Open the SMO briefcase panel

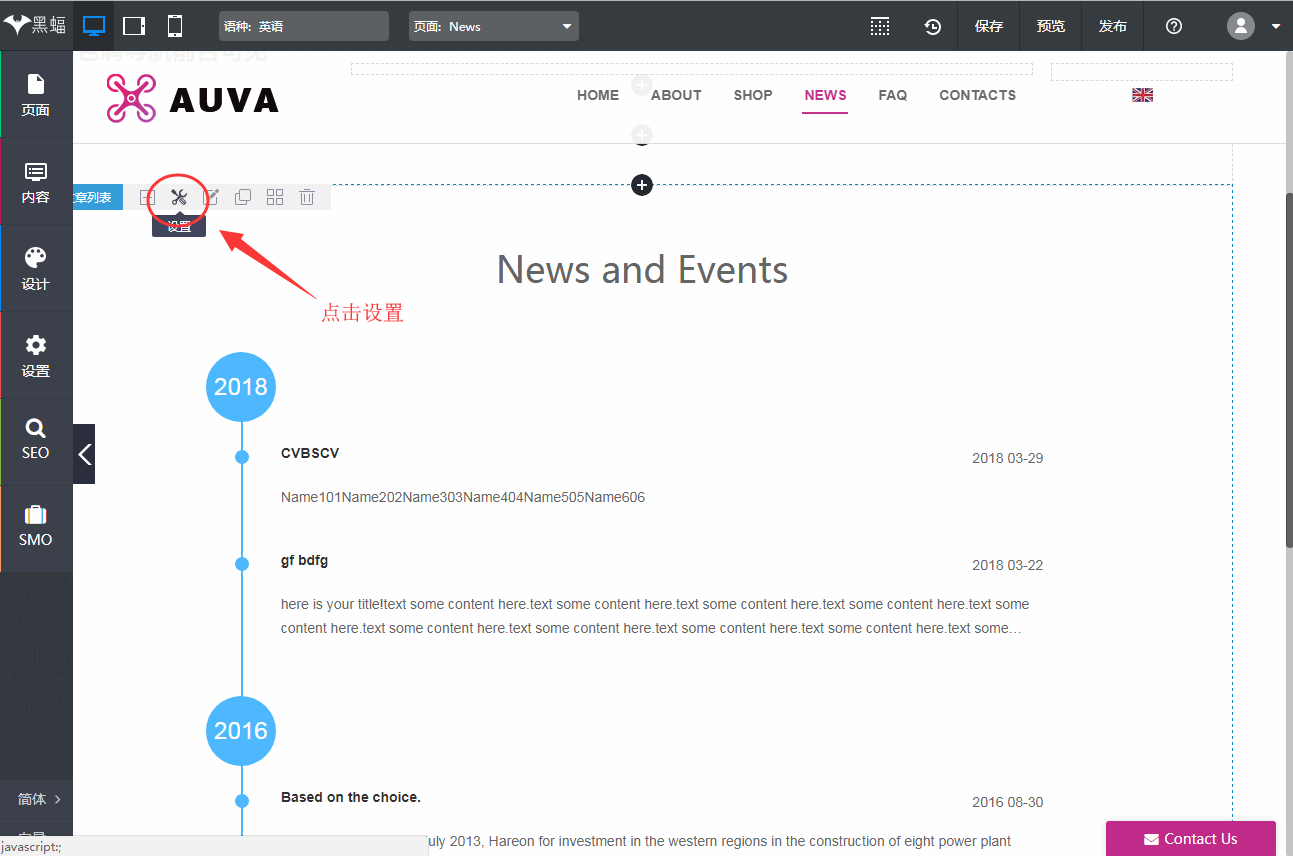36,526
